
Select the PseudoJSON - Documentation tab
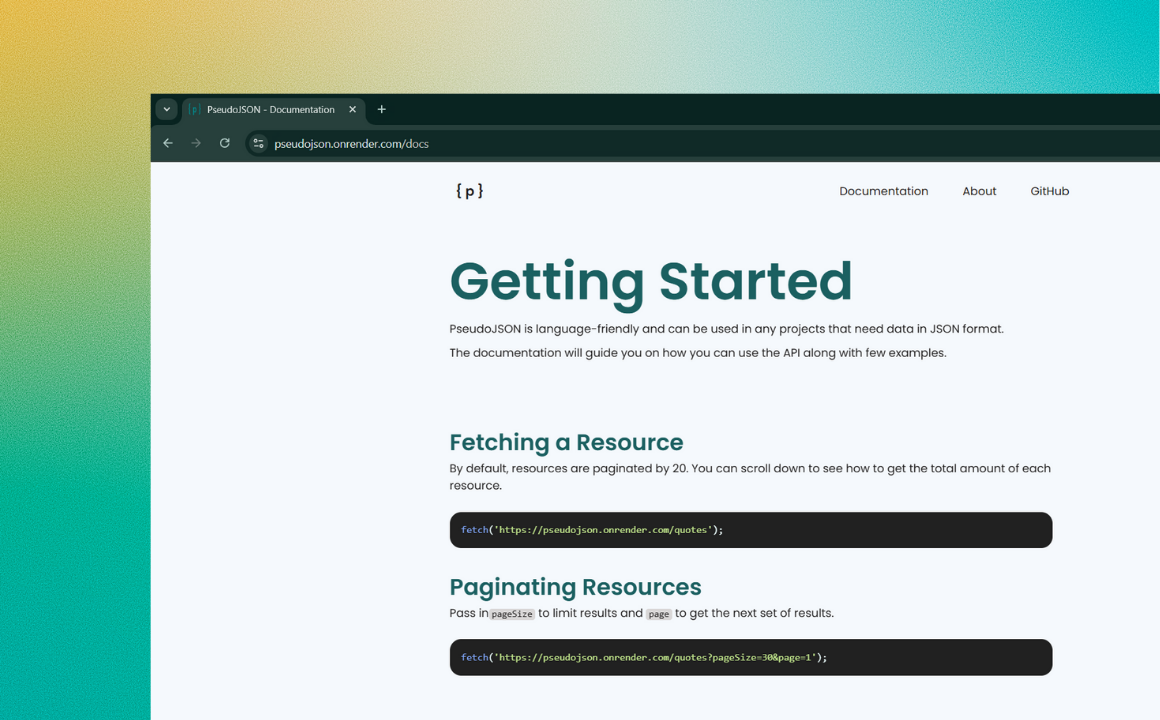pos(270,110)
